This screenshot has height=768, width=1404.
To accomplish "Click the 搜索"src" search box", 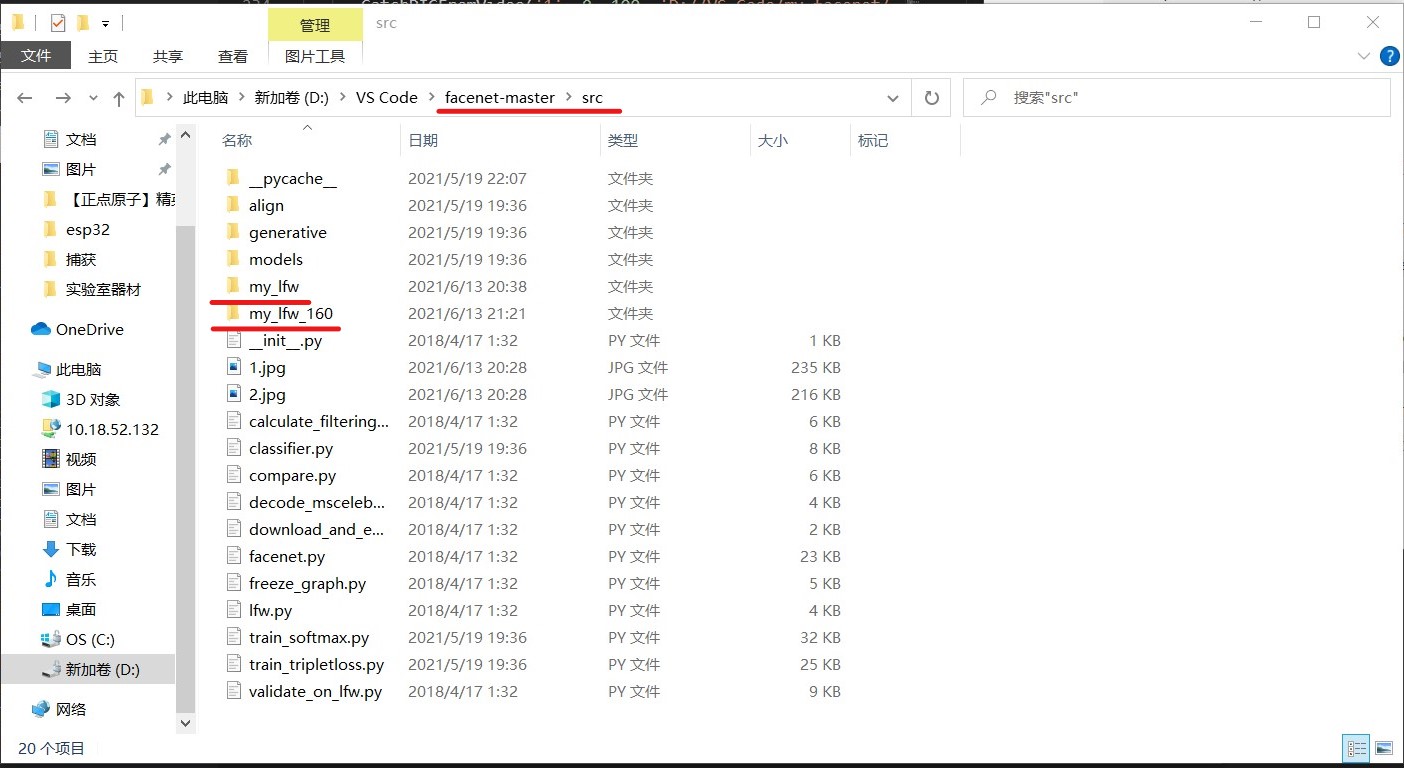I will [x=1177, y=98].
